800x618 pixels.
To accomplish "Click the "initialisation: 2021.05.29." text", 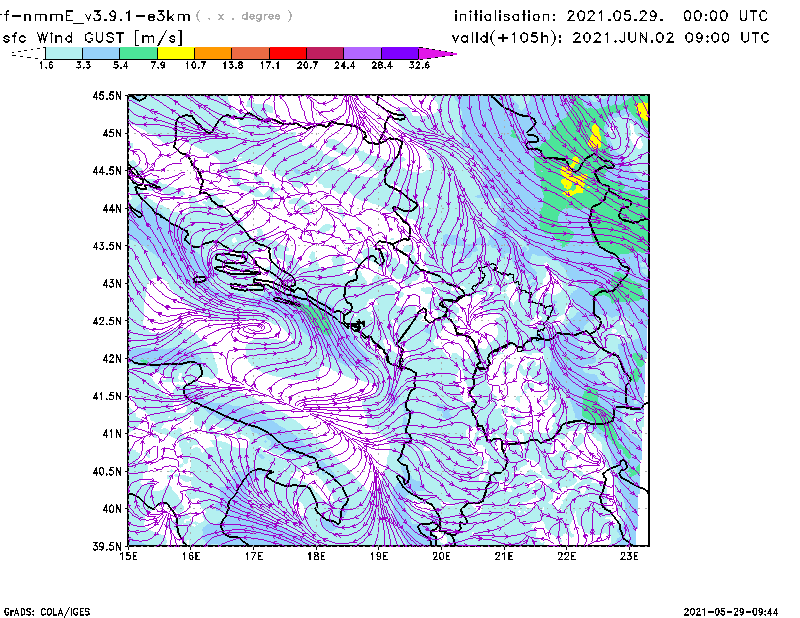I will click(559, 16).
